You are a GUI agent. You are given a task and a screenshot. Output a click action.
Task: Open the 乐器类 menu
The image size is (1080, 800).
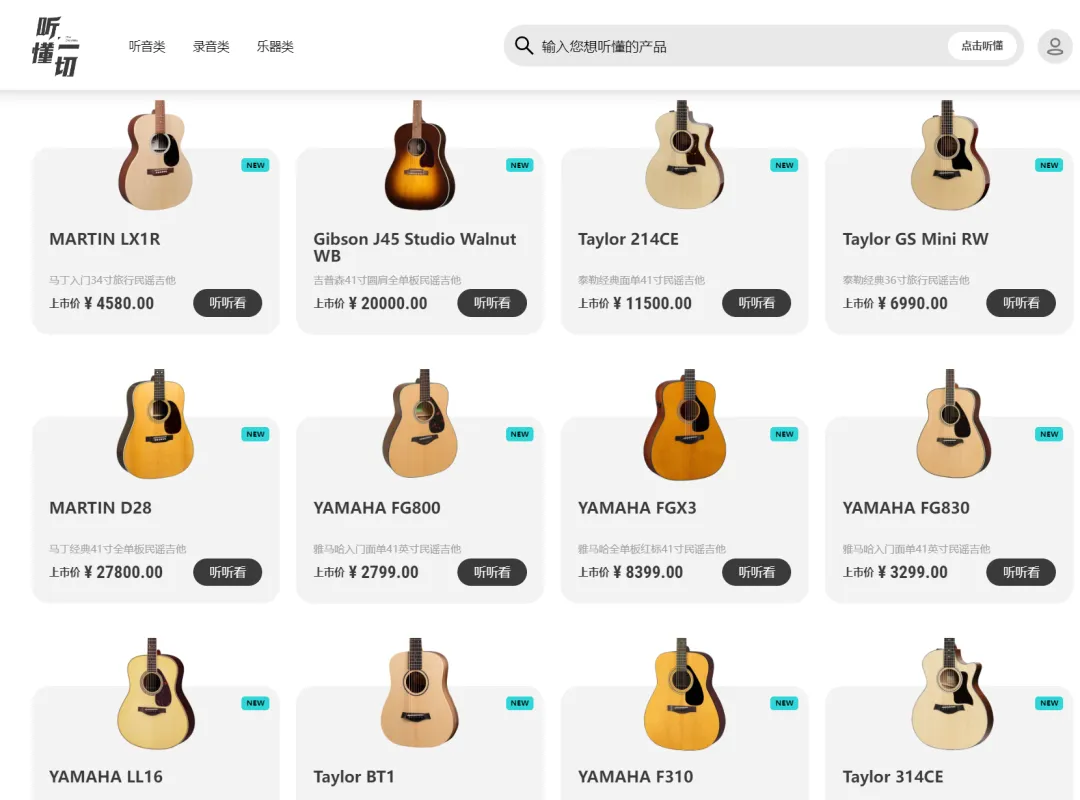coord(275,46)
